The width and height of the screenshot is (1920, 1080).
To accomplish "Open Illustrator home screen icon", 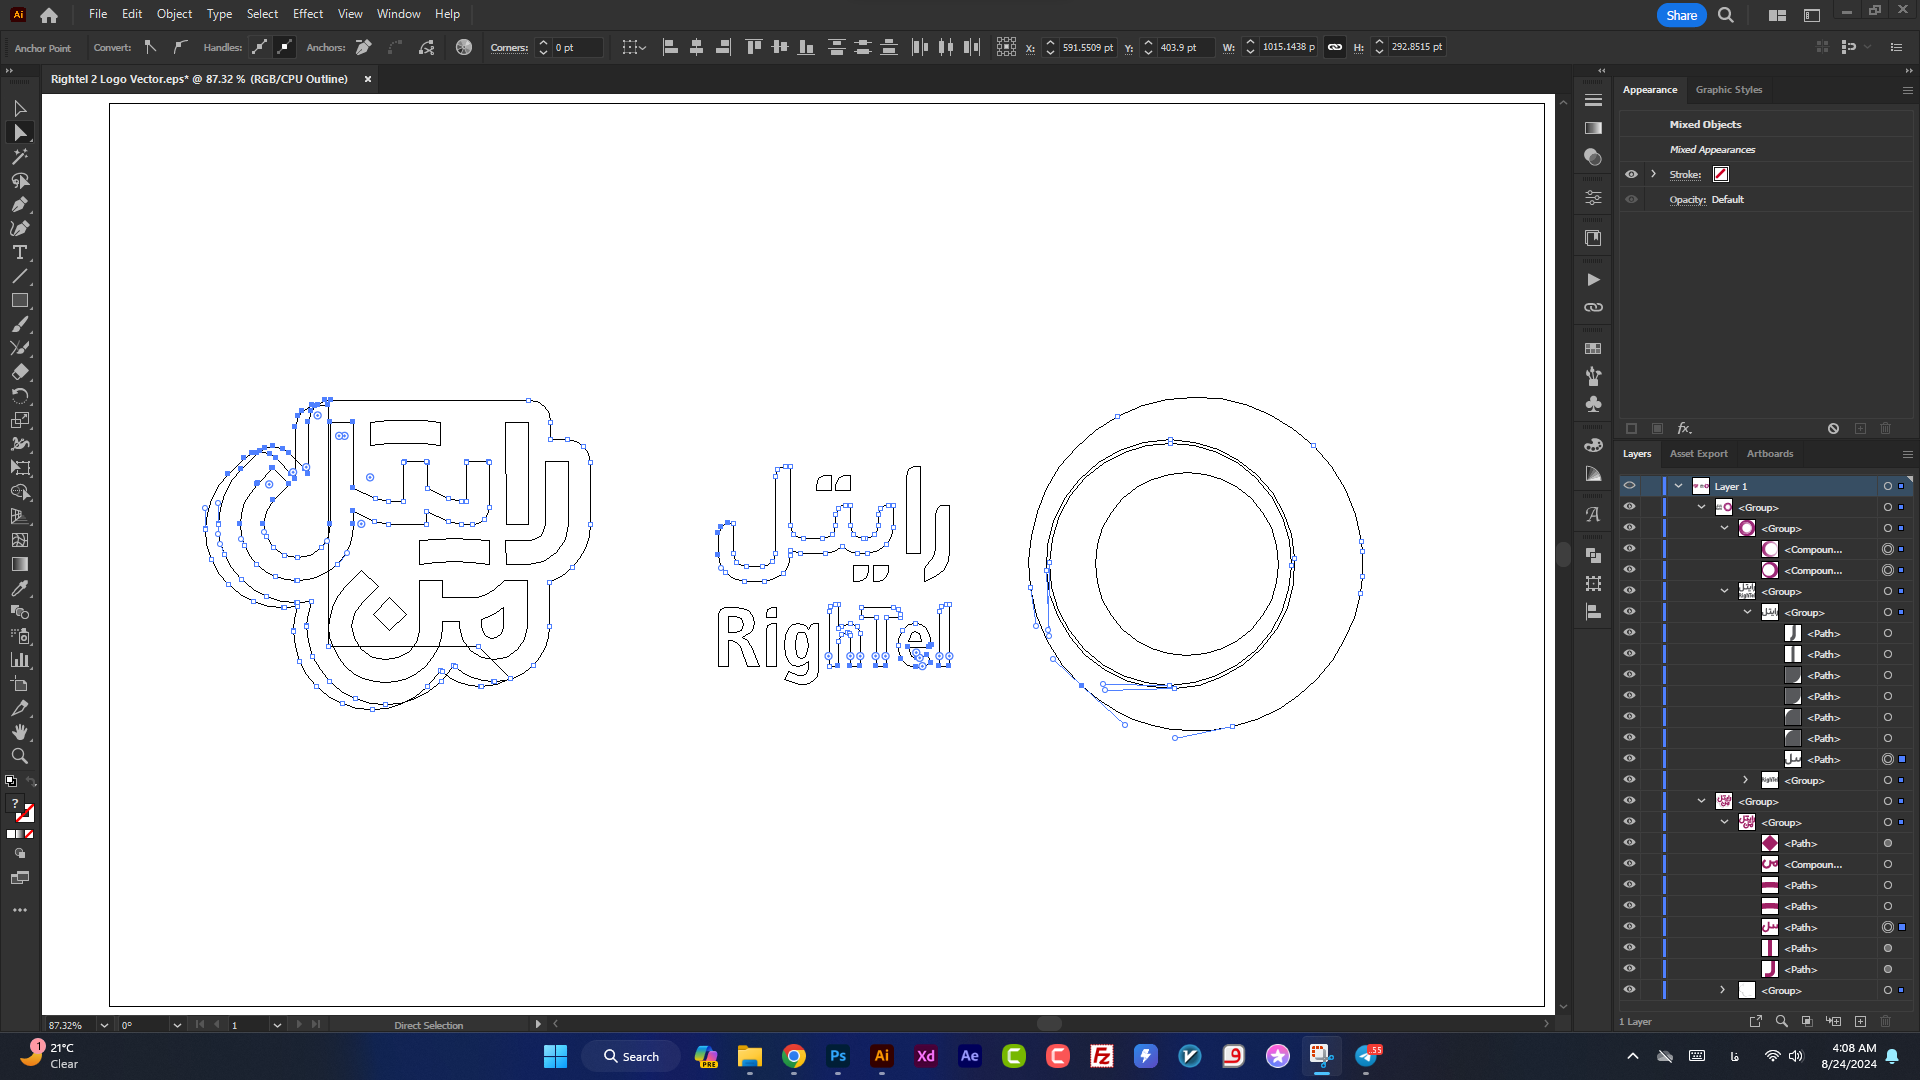I will pyautogui.click(x=49, y=15).
